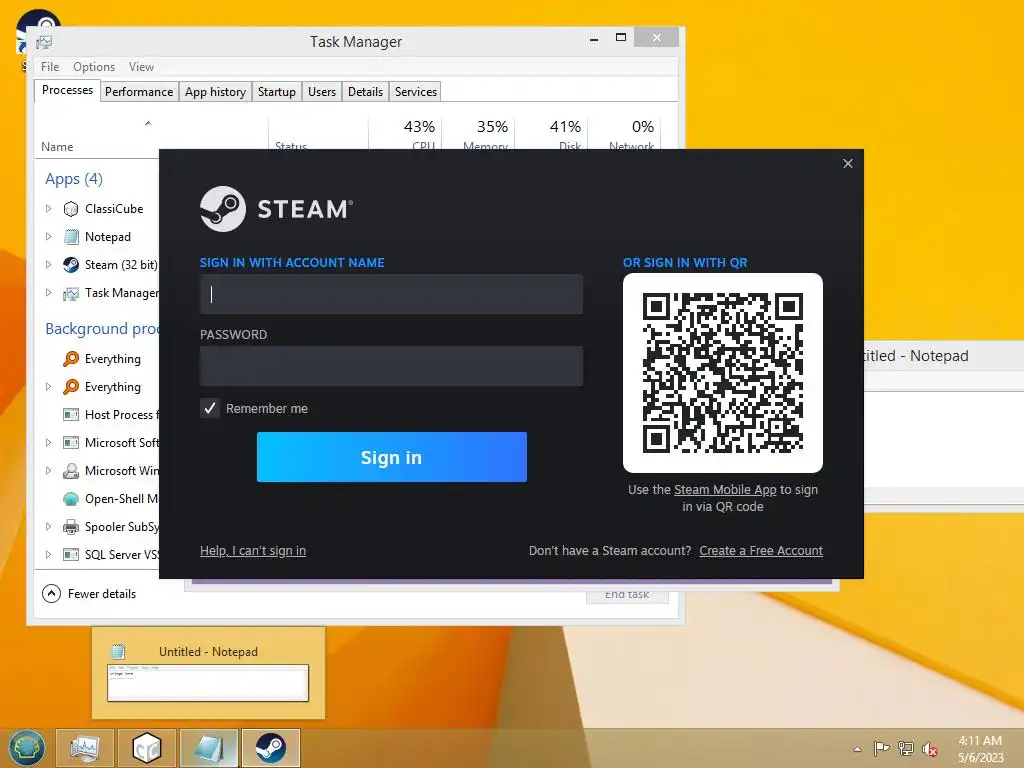Open the View menu in Task Manager
The width and height of the screenshot is (1024, 768).
coord(141,67)
